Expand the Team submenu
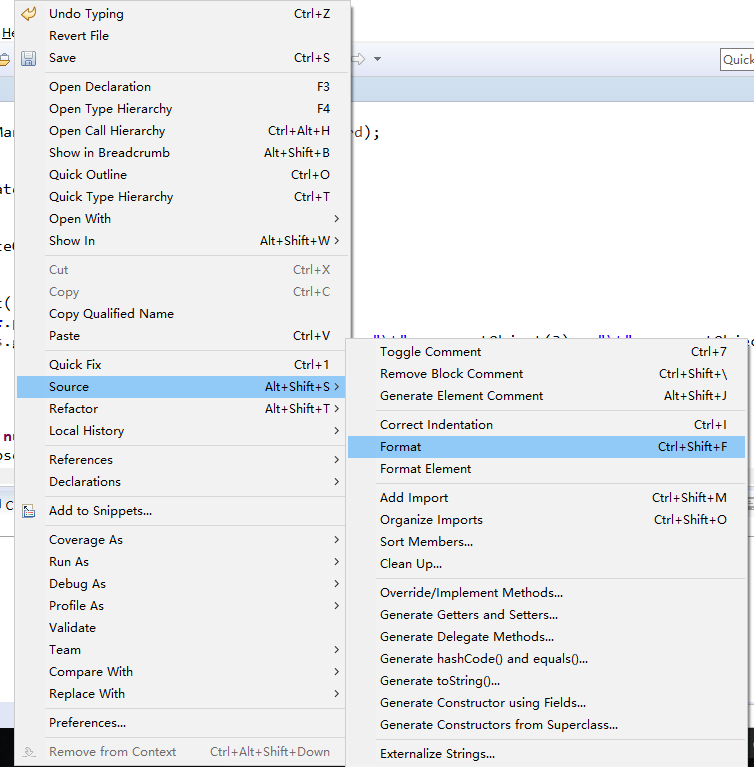The width and height of the screenshot is (754, 767). pos(182,650)
